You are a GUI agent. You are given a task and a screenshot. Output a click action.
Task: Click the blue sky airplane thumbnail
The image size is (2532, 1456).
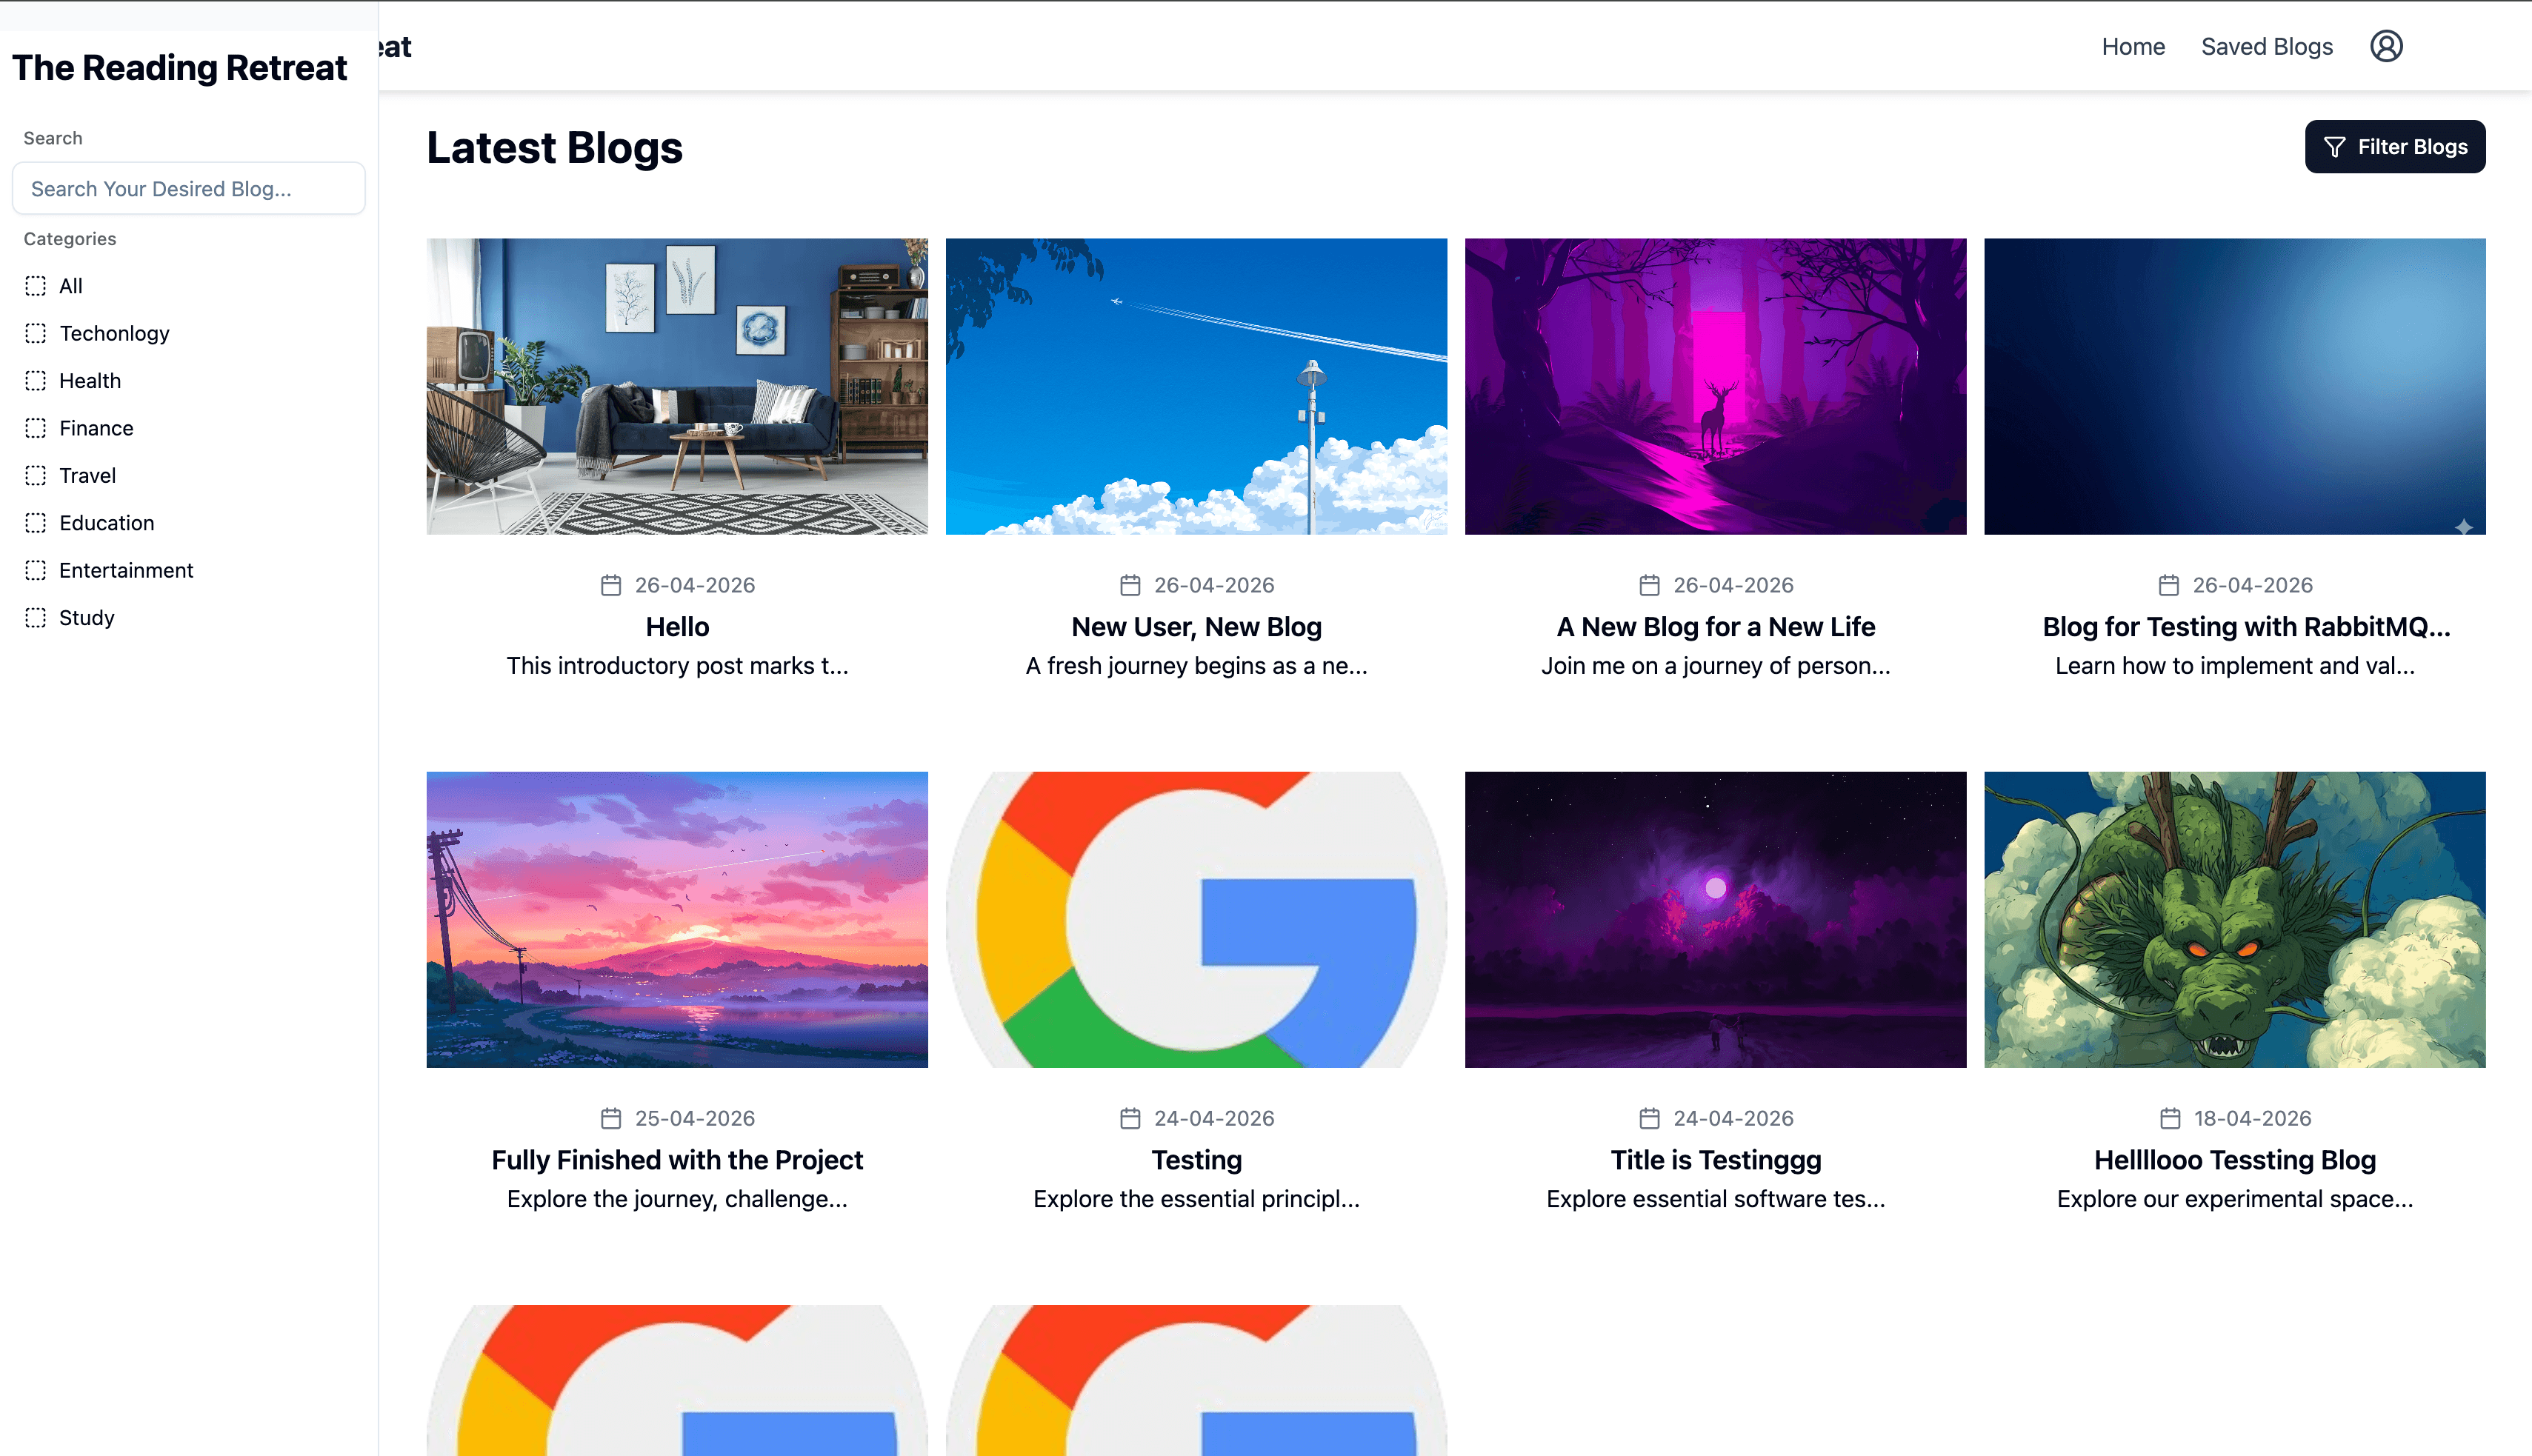(x=1196, y=386)
